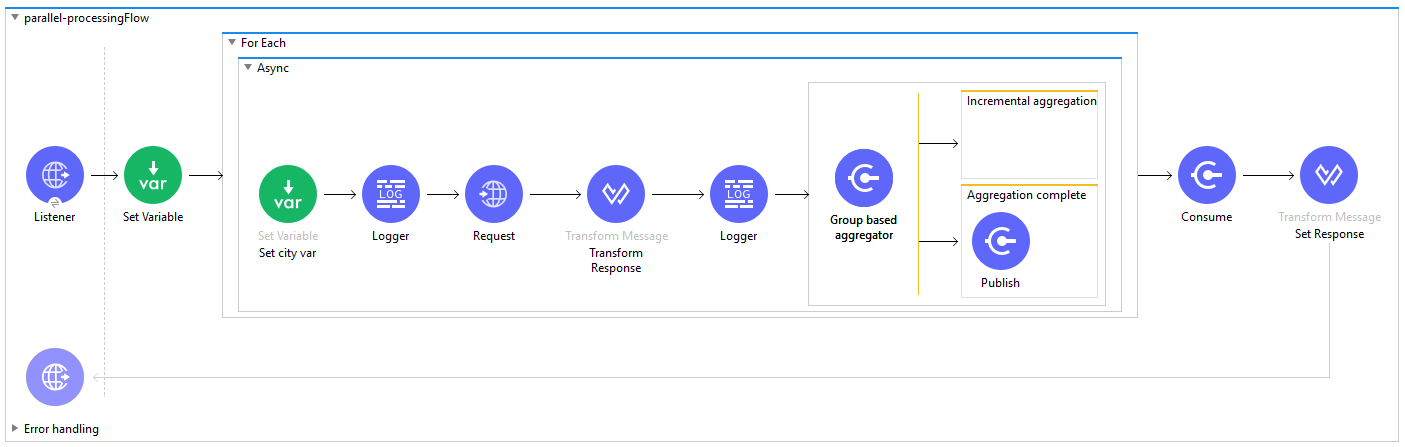This screenshot has width=1405, height=447.
Task: Collapse the Async scope
Action: pyautogui.click(x=248, y=68)
